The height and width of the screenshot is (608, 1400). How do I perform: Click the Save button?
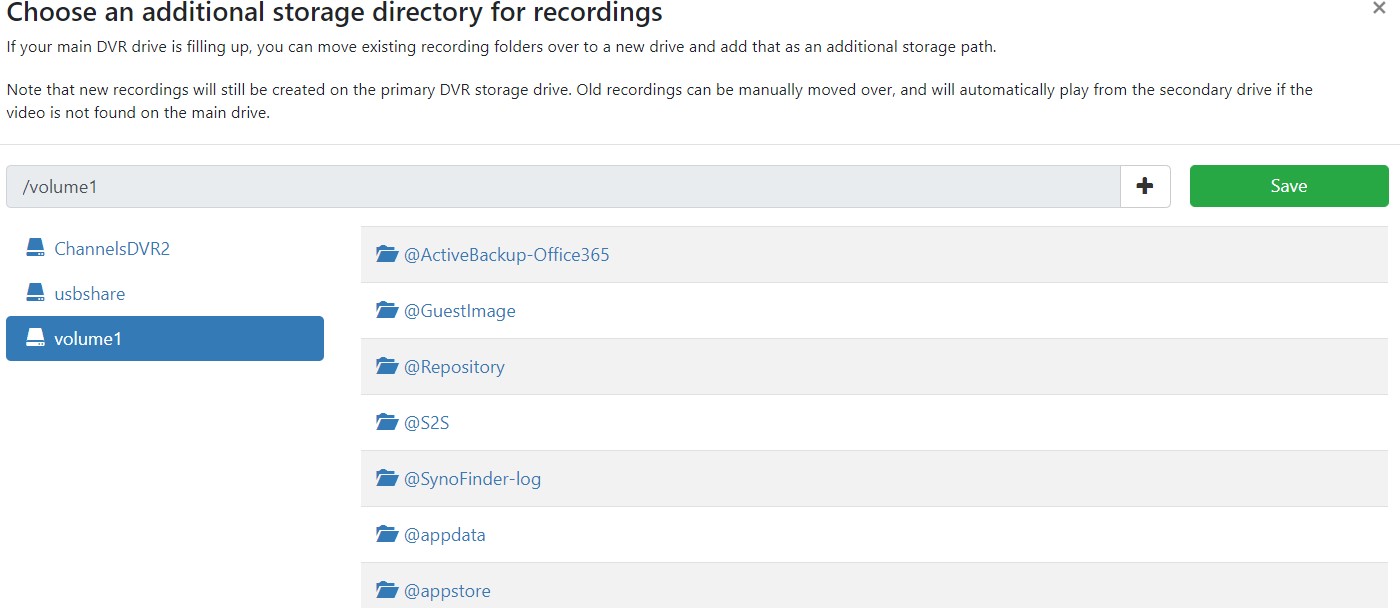[1288, 186]
